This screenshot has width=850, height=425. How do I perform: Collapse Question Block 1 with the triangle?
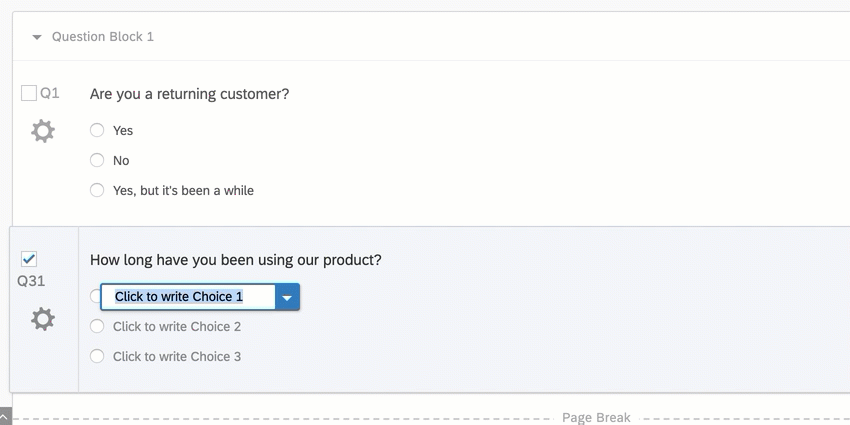tap(37, 37)
